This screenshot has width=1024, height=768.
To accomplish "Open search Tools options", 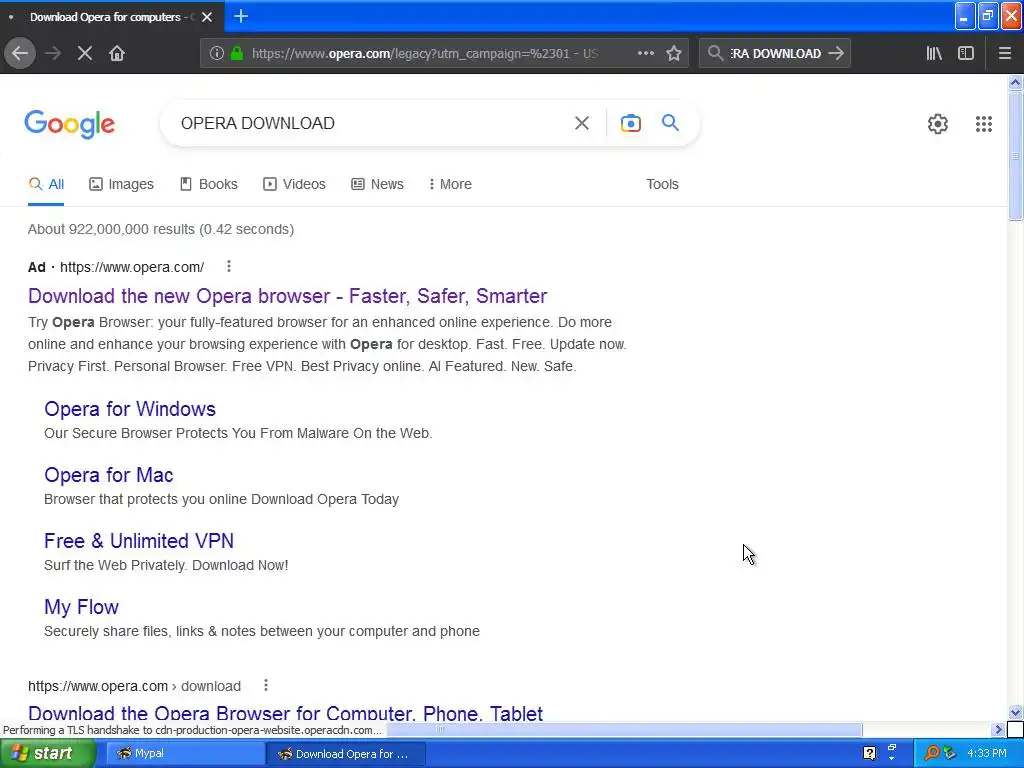I will tap(662, 184).
